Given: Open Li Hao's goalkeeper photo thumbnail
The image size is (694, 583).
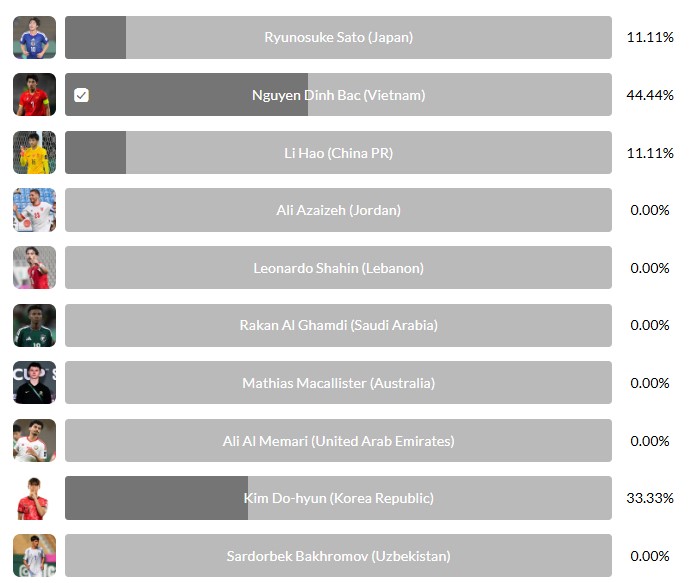Looking at the screenshot, I should [x=34, y=153].
